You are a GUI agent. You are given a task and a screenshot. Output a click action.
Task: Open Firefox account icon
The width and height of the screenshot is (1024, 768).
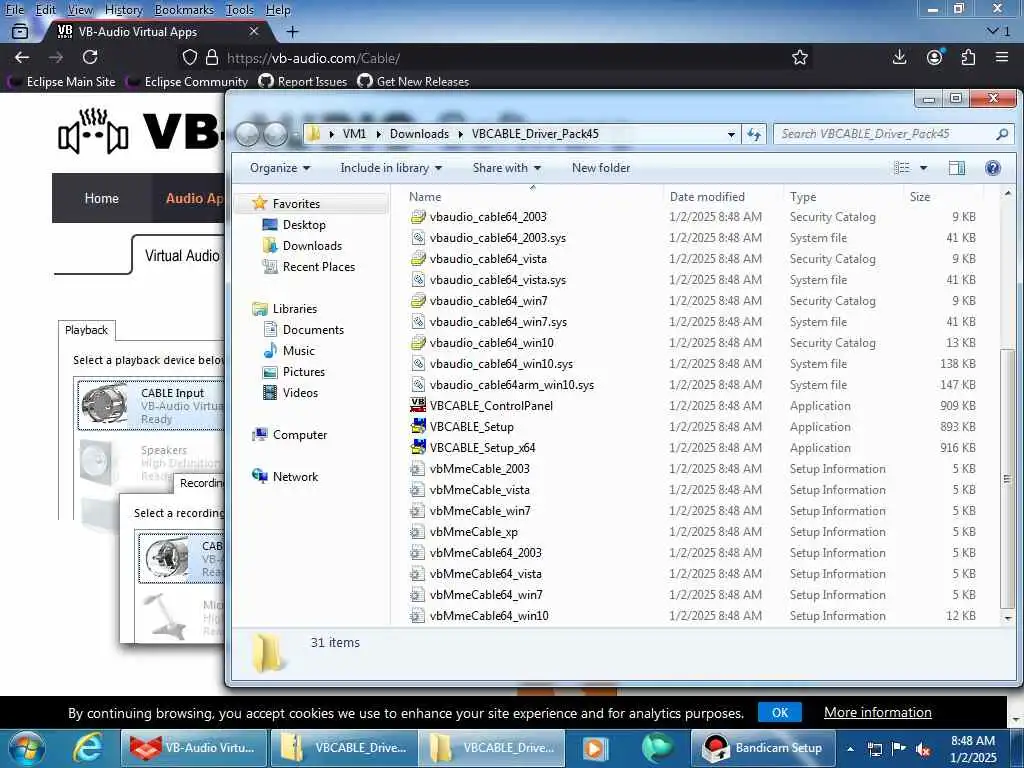pyautogui.click(x=935, y=57)
